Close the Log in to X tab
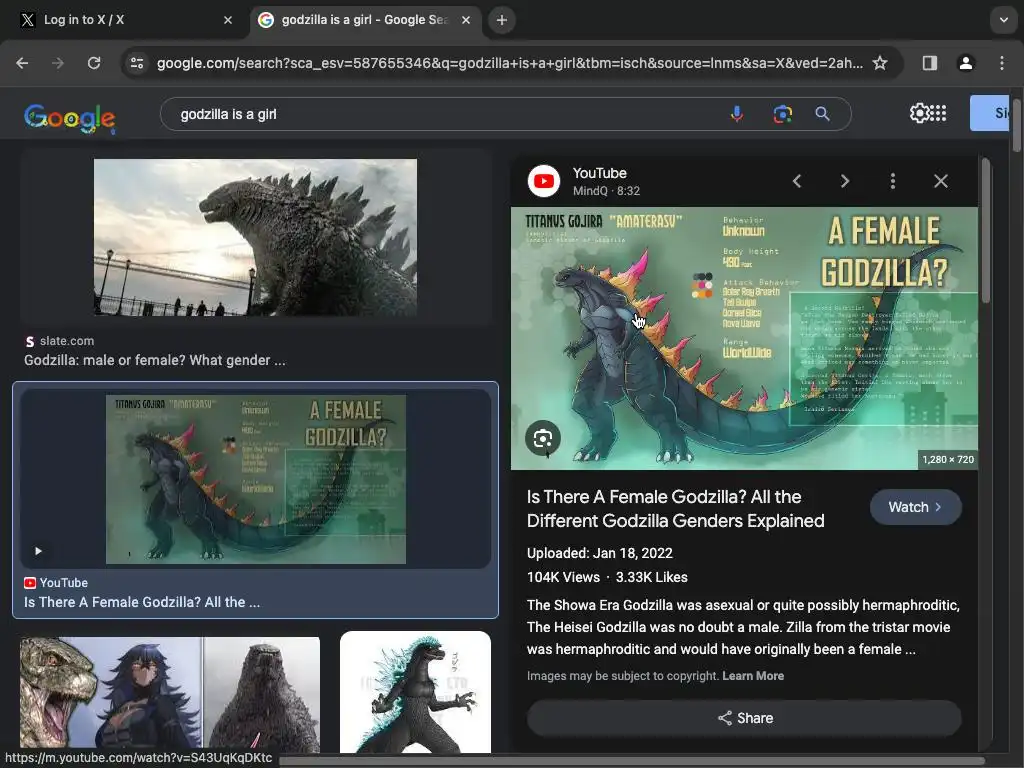Image resolution: width=1024 pixels, height=768 pixels. tap(228, 20)
